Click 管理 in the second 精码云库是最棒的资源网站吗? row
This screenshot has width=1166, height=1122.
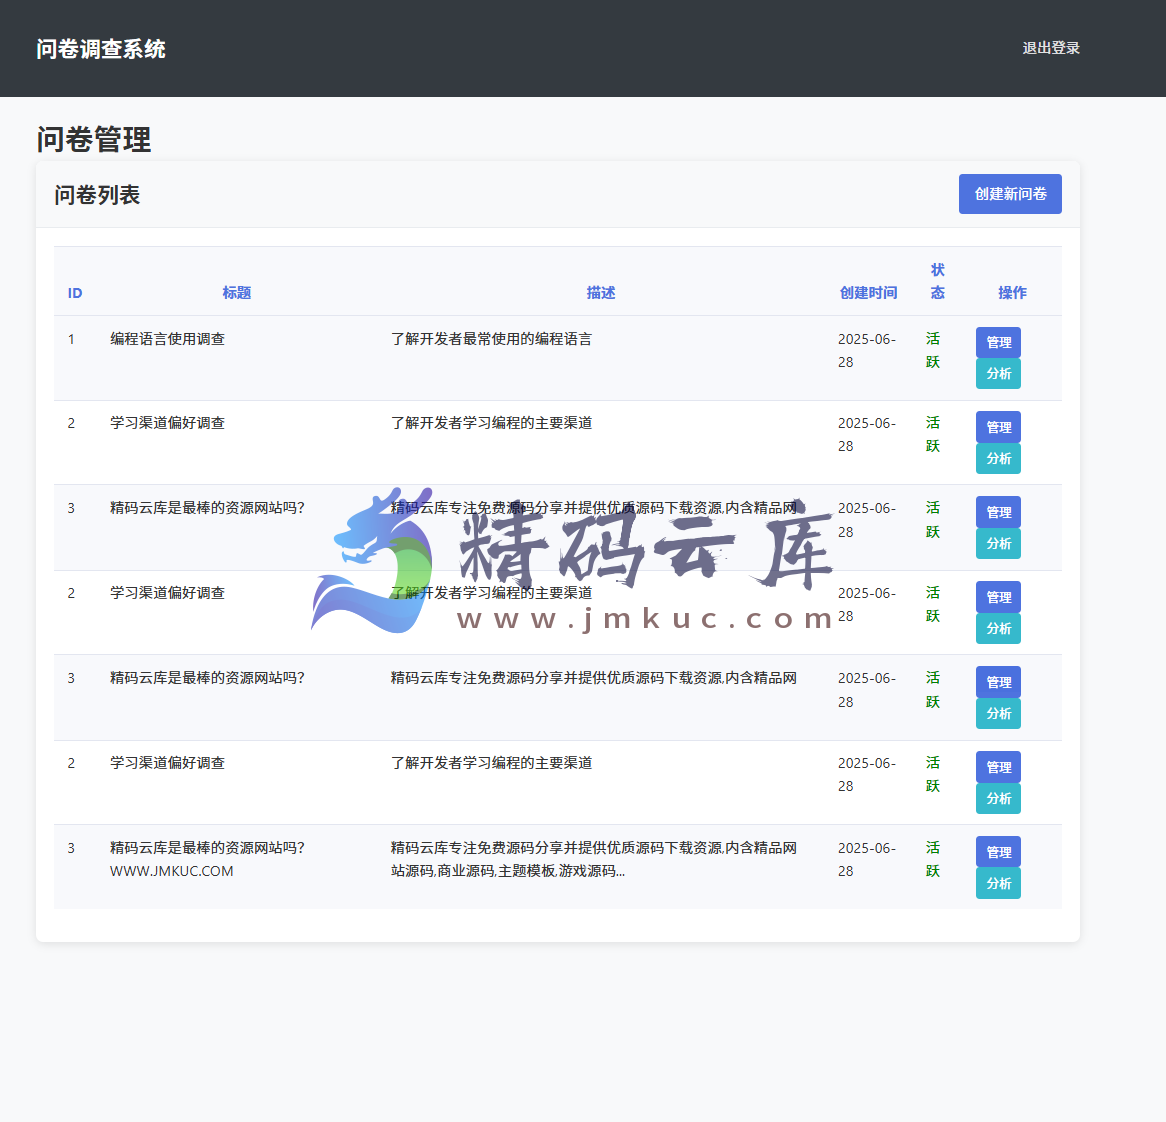998,682
